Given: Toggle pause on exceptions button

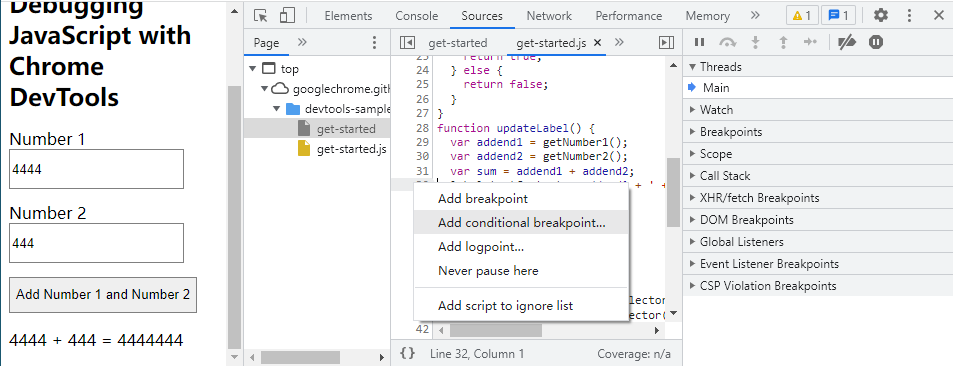Looking at the screenshot, I should click(x=876, y=43).
